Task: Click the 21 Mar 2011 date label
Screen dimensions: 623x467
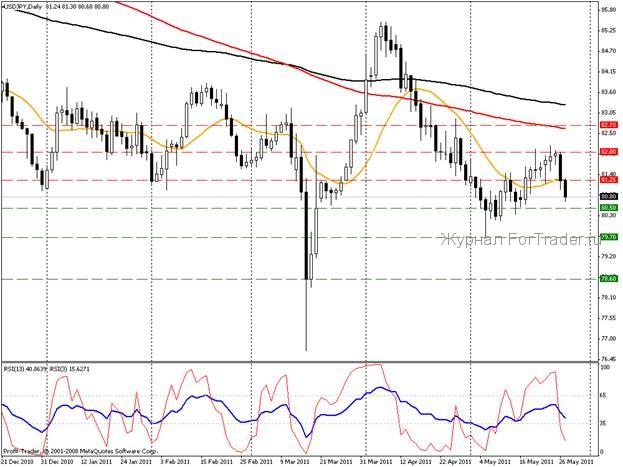Action: pos(337,462)
